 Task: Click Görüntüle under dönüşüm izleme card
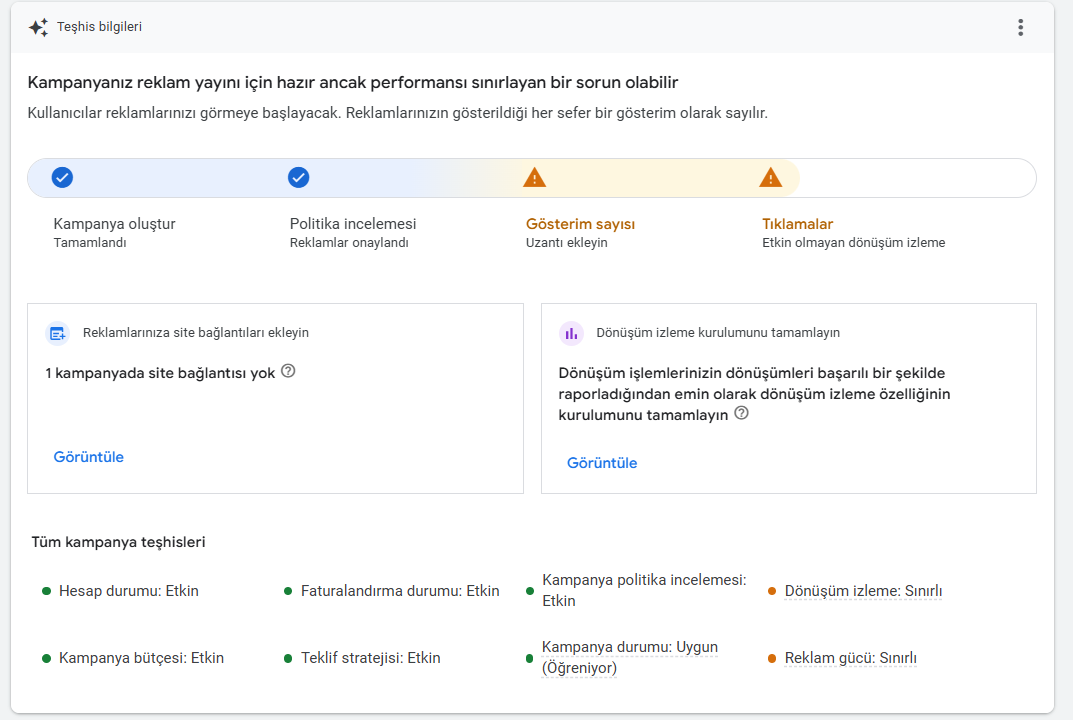(602, 463)
